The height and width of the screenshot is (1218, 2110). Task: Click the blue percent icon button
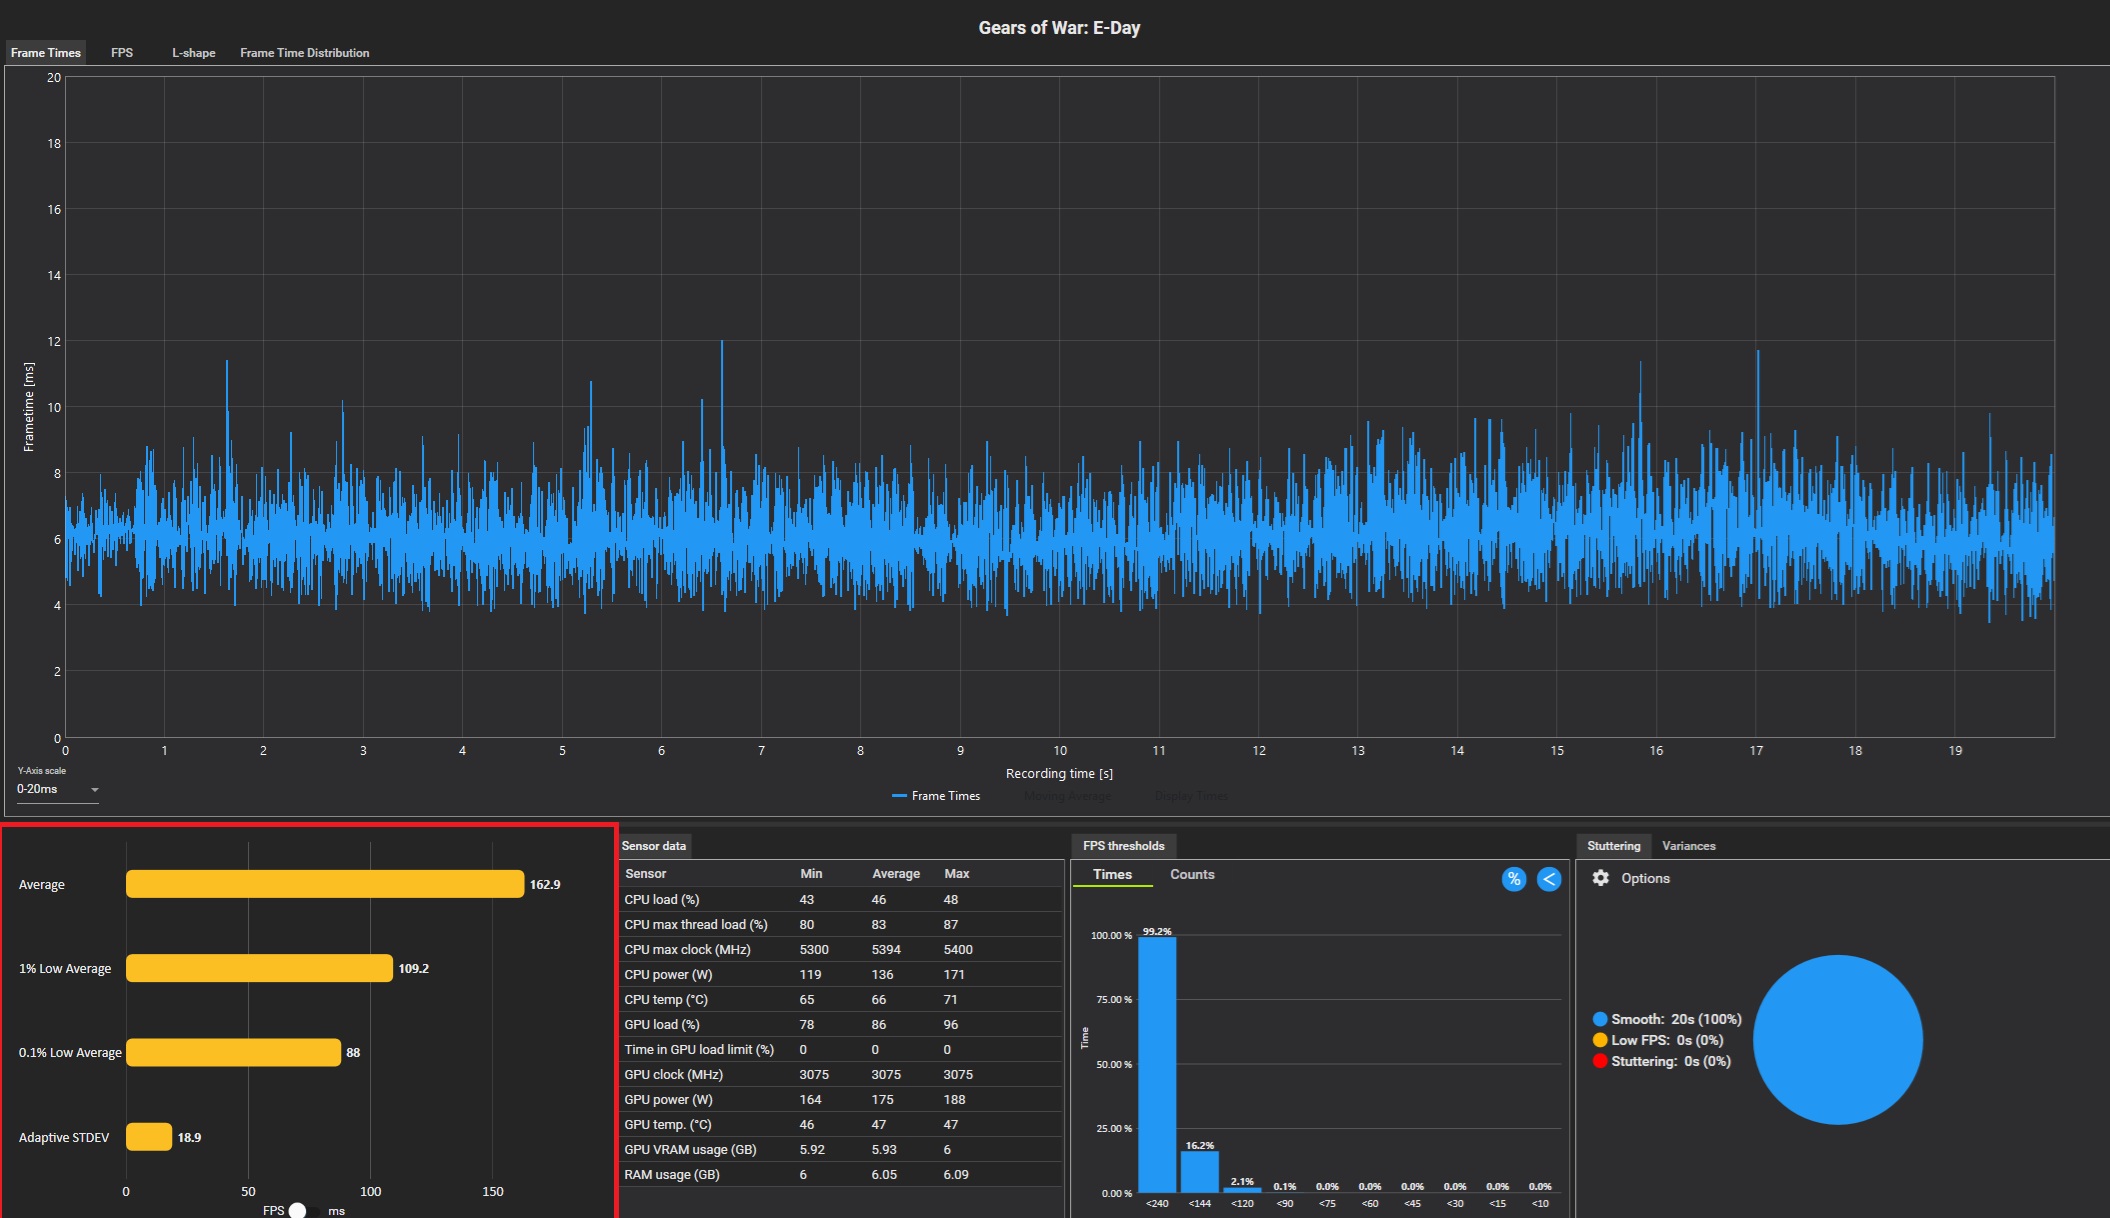click(1514, 879)
